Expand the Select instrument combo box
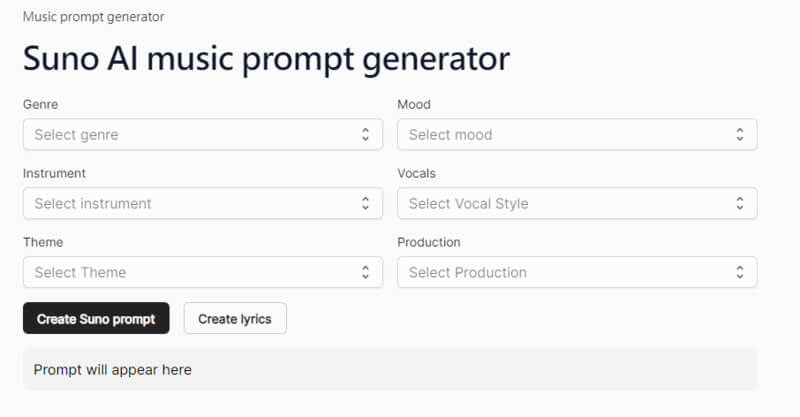Screen dimensions: 800x417 coord(203,203)
